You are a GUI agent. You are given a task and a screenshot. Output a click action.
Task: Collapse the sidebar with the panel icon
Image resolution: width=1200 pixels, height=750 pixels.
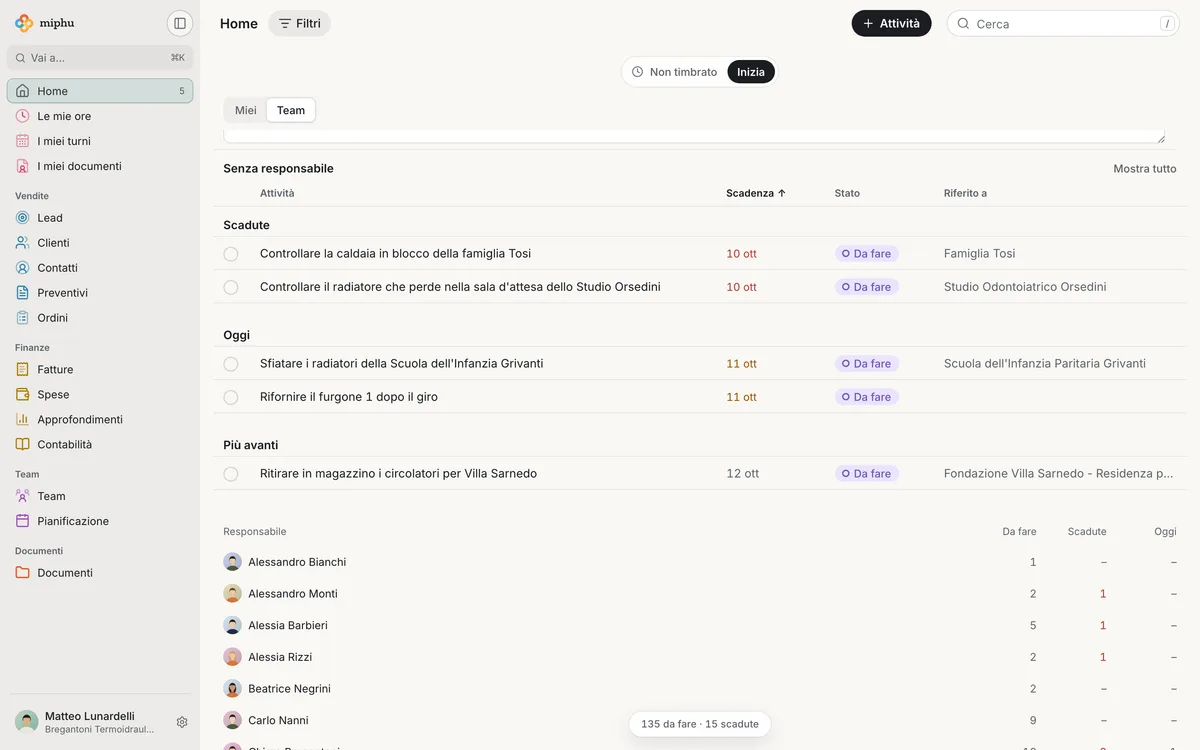180,23
